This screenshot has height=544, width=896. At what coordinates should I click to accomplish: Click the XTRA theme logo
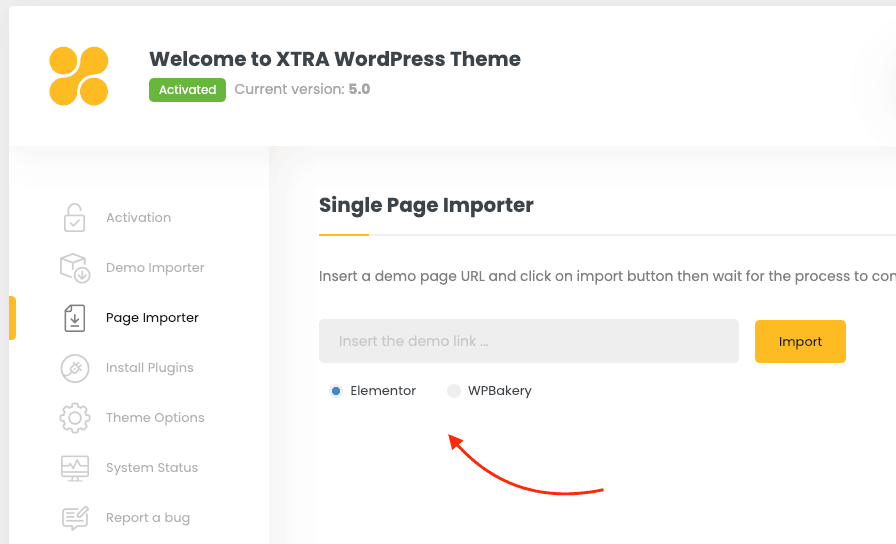coord(79,76)
